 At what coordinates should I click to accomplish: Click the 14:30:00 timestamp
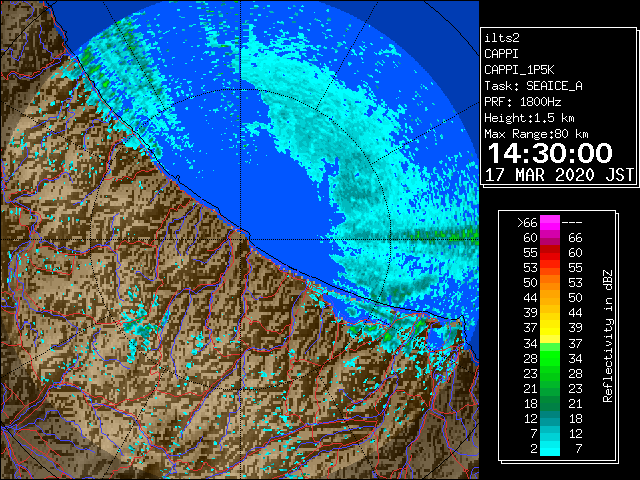(550, 153)
